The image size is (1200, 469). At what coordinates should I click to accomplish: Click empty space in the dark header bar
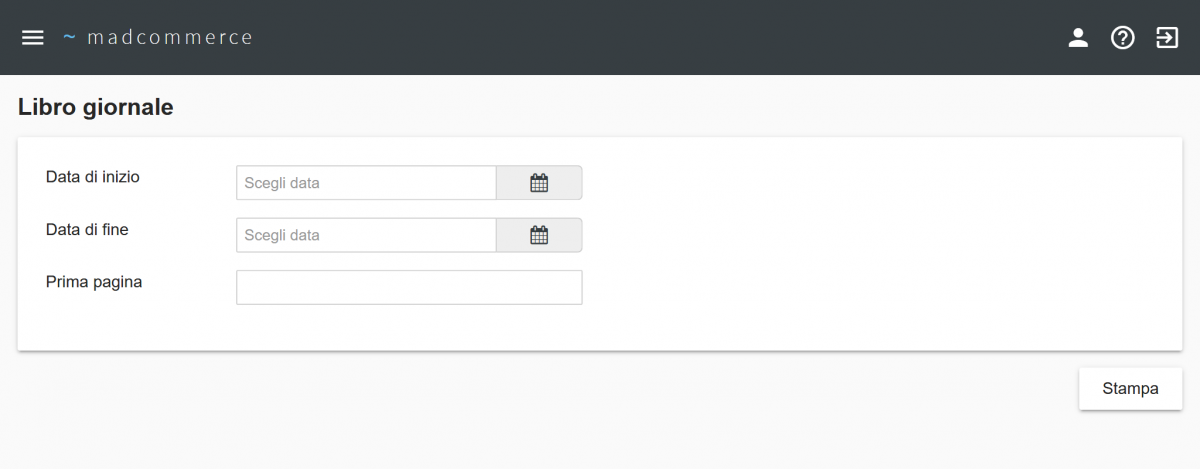(x=650, y=38)
